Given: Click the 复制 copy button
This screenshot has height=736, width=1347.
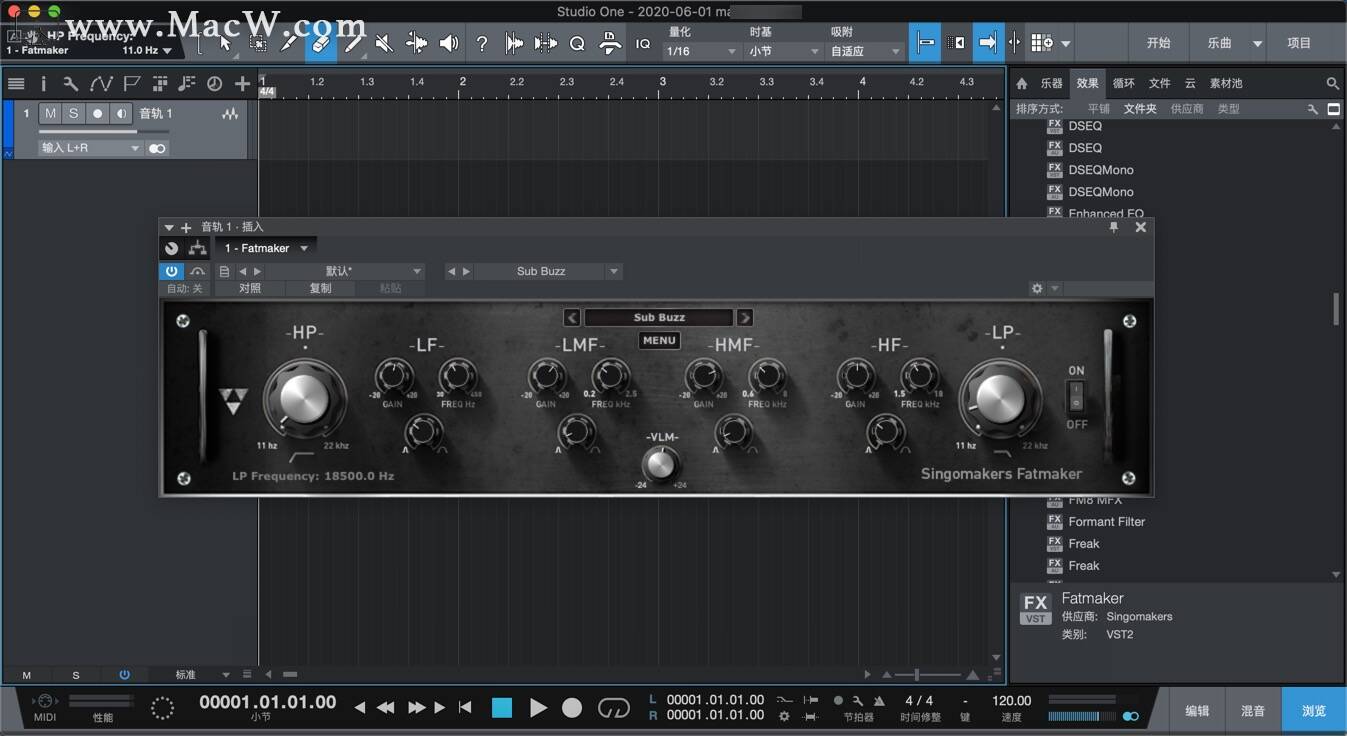Looking at the screenshot, I should tap(320, 288).
